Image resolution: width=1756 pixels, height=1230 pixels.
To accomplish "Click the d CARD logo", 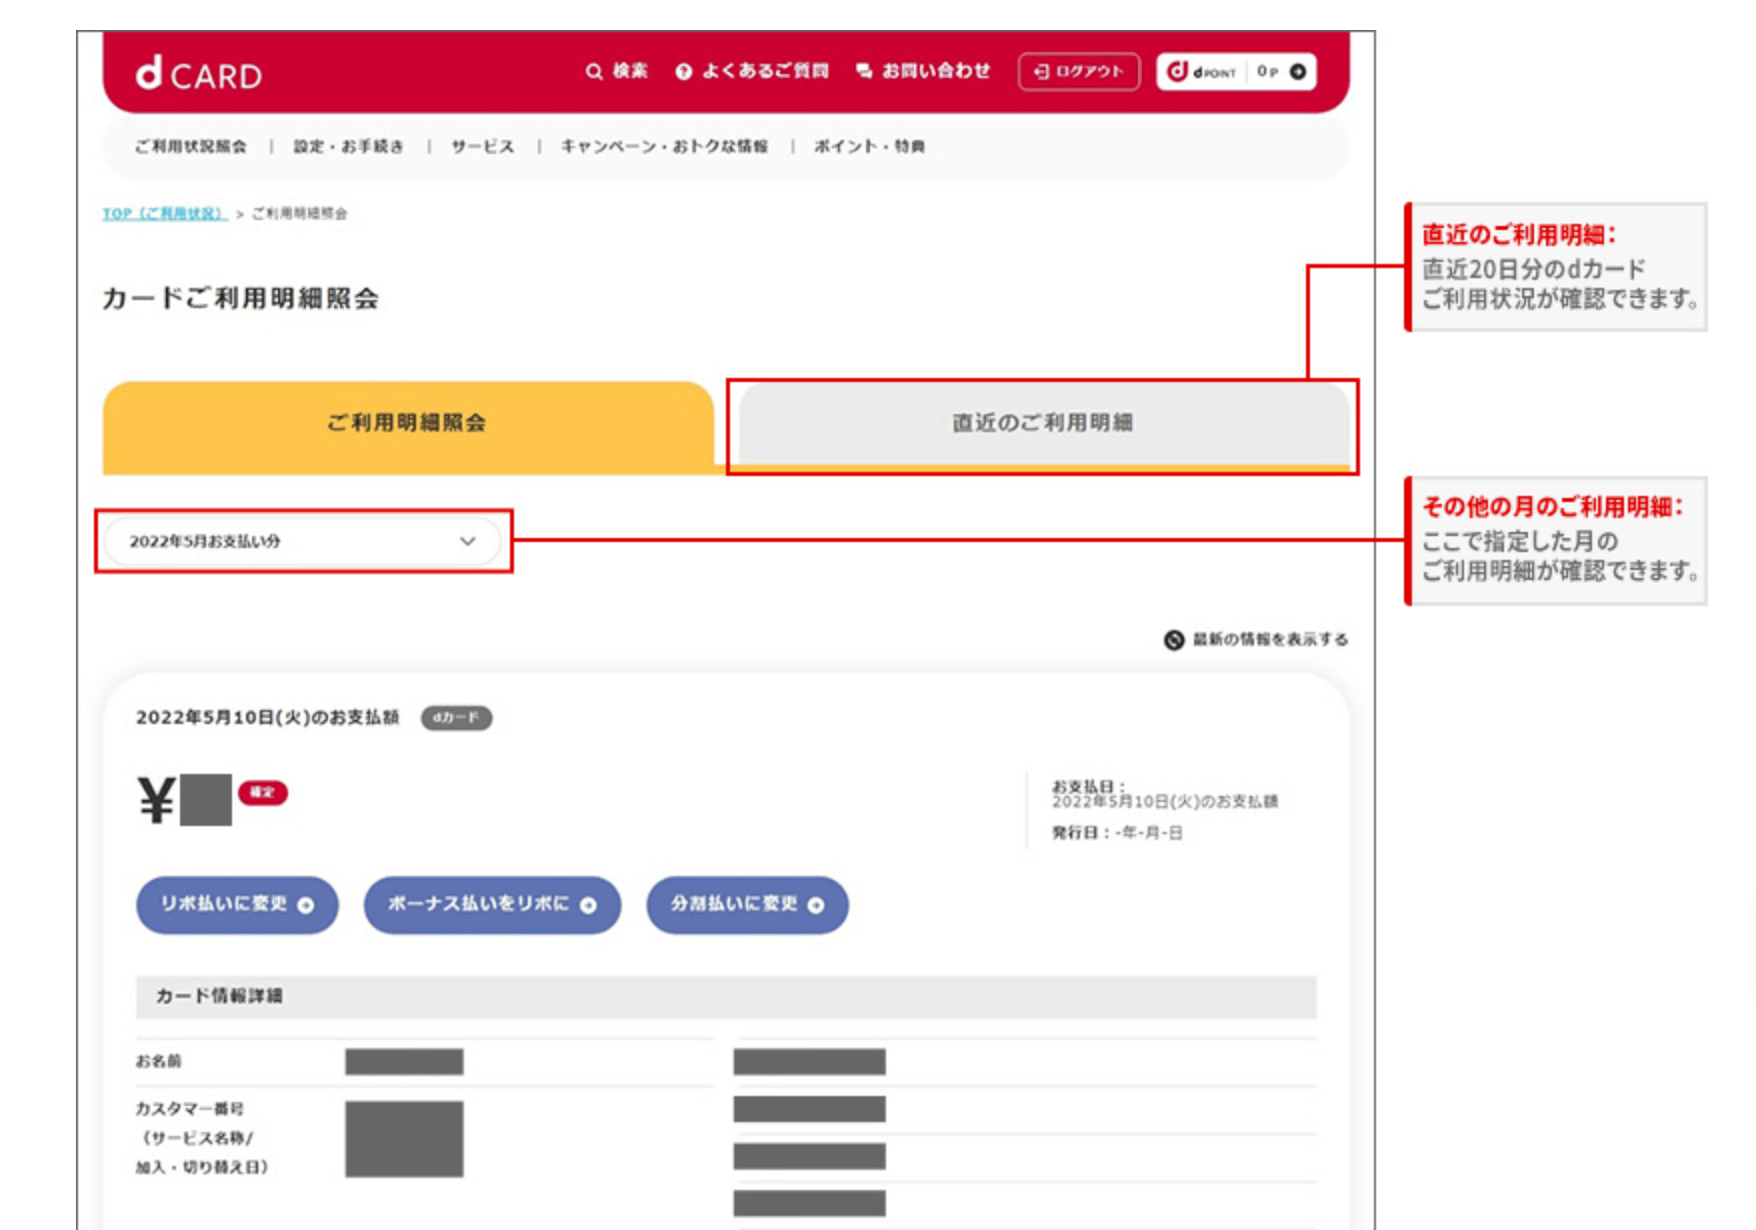I will tap(199, 74).
